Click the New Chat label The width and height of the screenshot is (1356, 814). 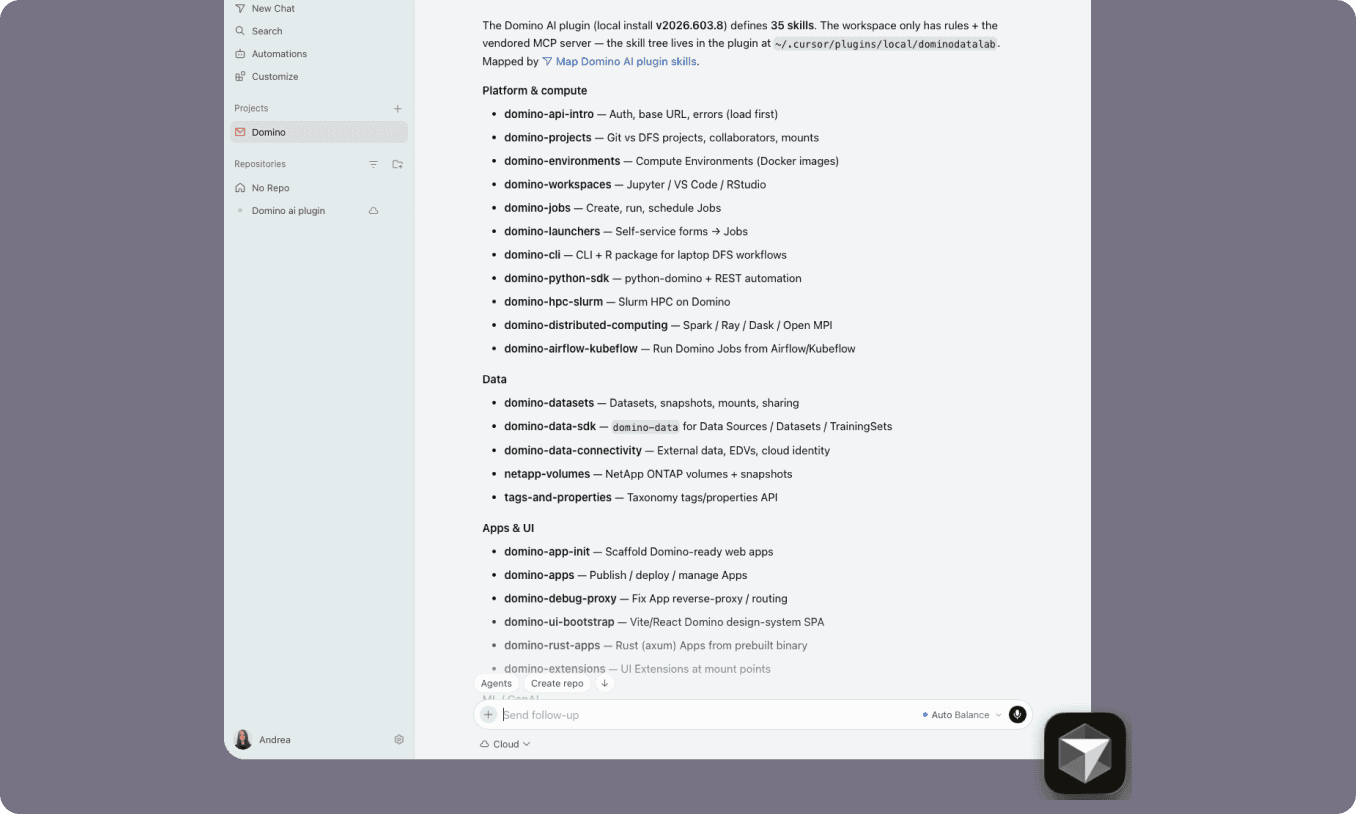[x=273, y=8]
